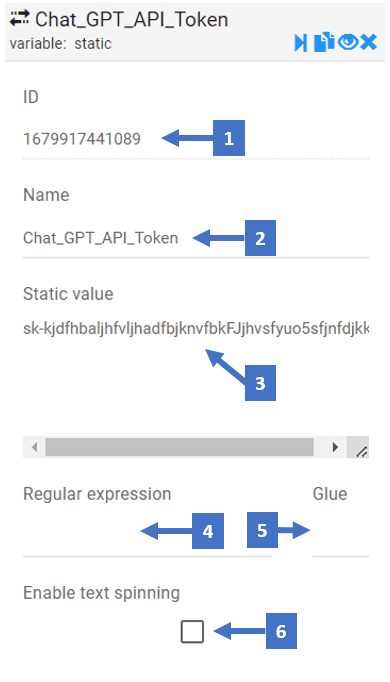Screen dimensions: 390x682
Task: Click the text area resize handle
Action: [358, 447]
